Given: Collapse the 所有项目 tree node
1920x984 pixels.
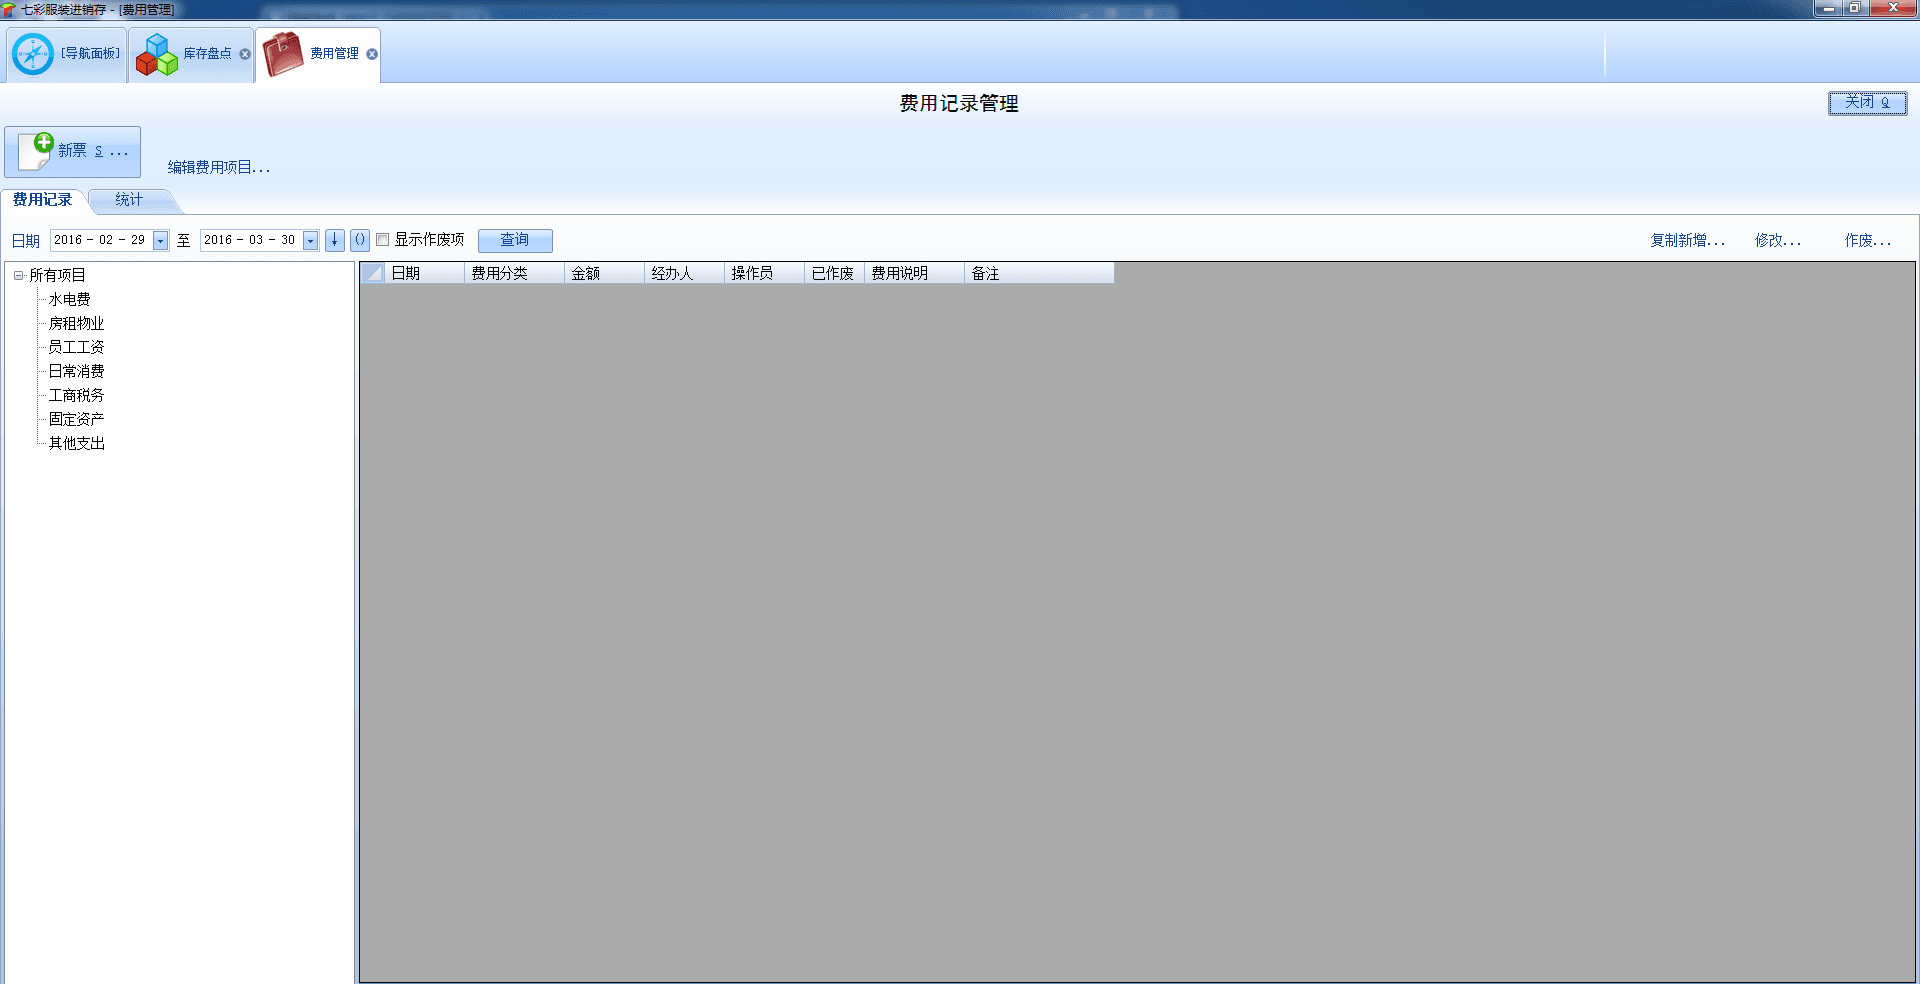Looking at the screenshot, I should (x=18, y=275).
